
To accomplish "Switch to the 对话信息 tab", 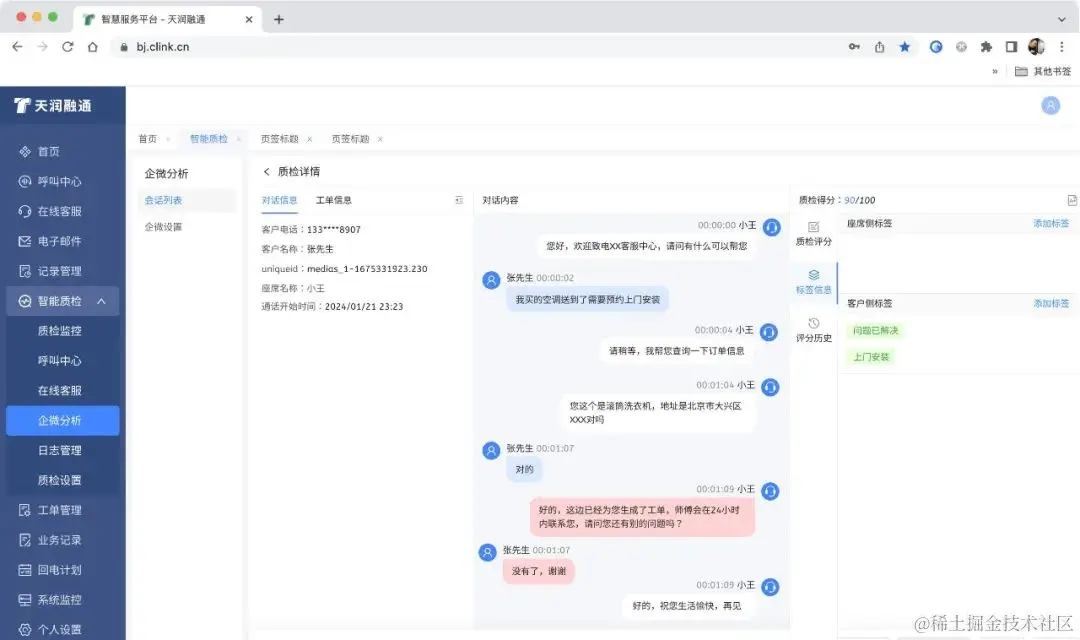I will [x=280, y=200].
